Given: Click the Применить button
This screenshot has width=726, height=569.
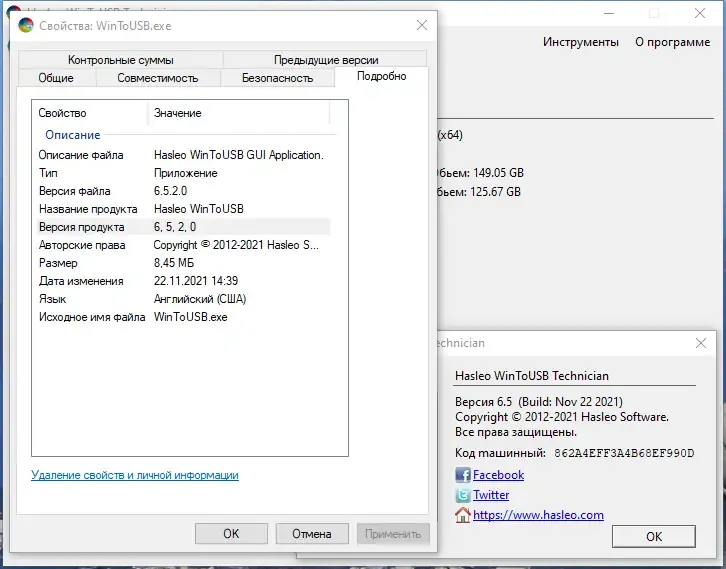Looking at the screenshot, I should point(393,534).
